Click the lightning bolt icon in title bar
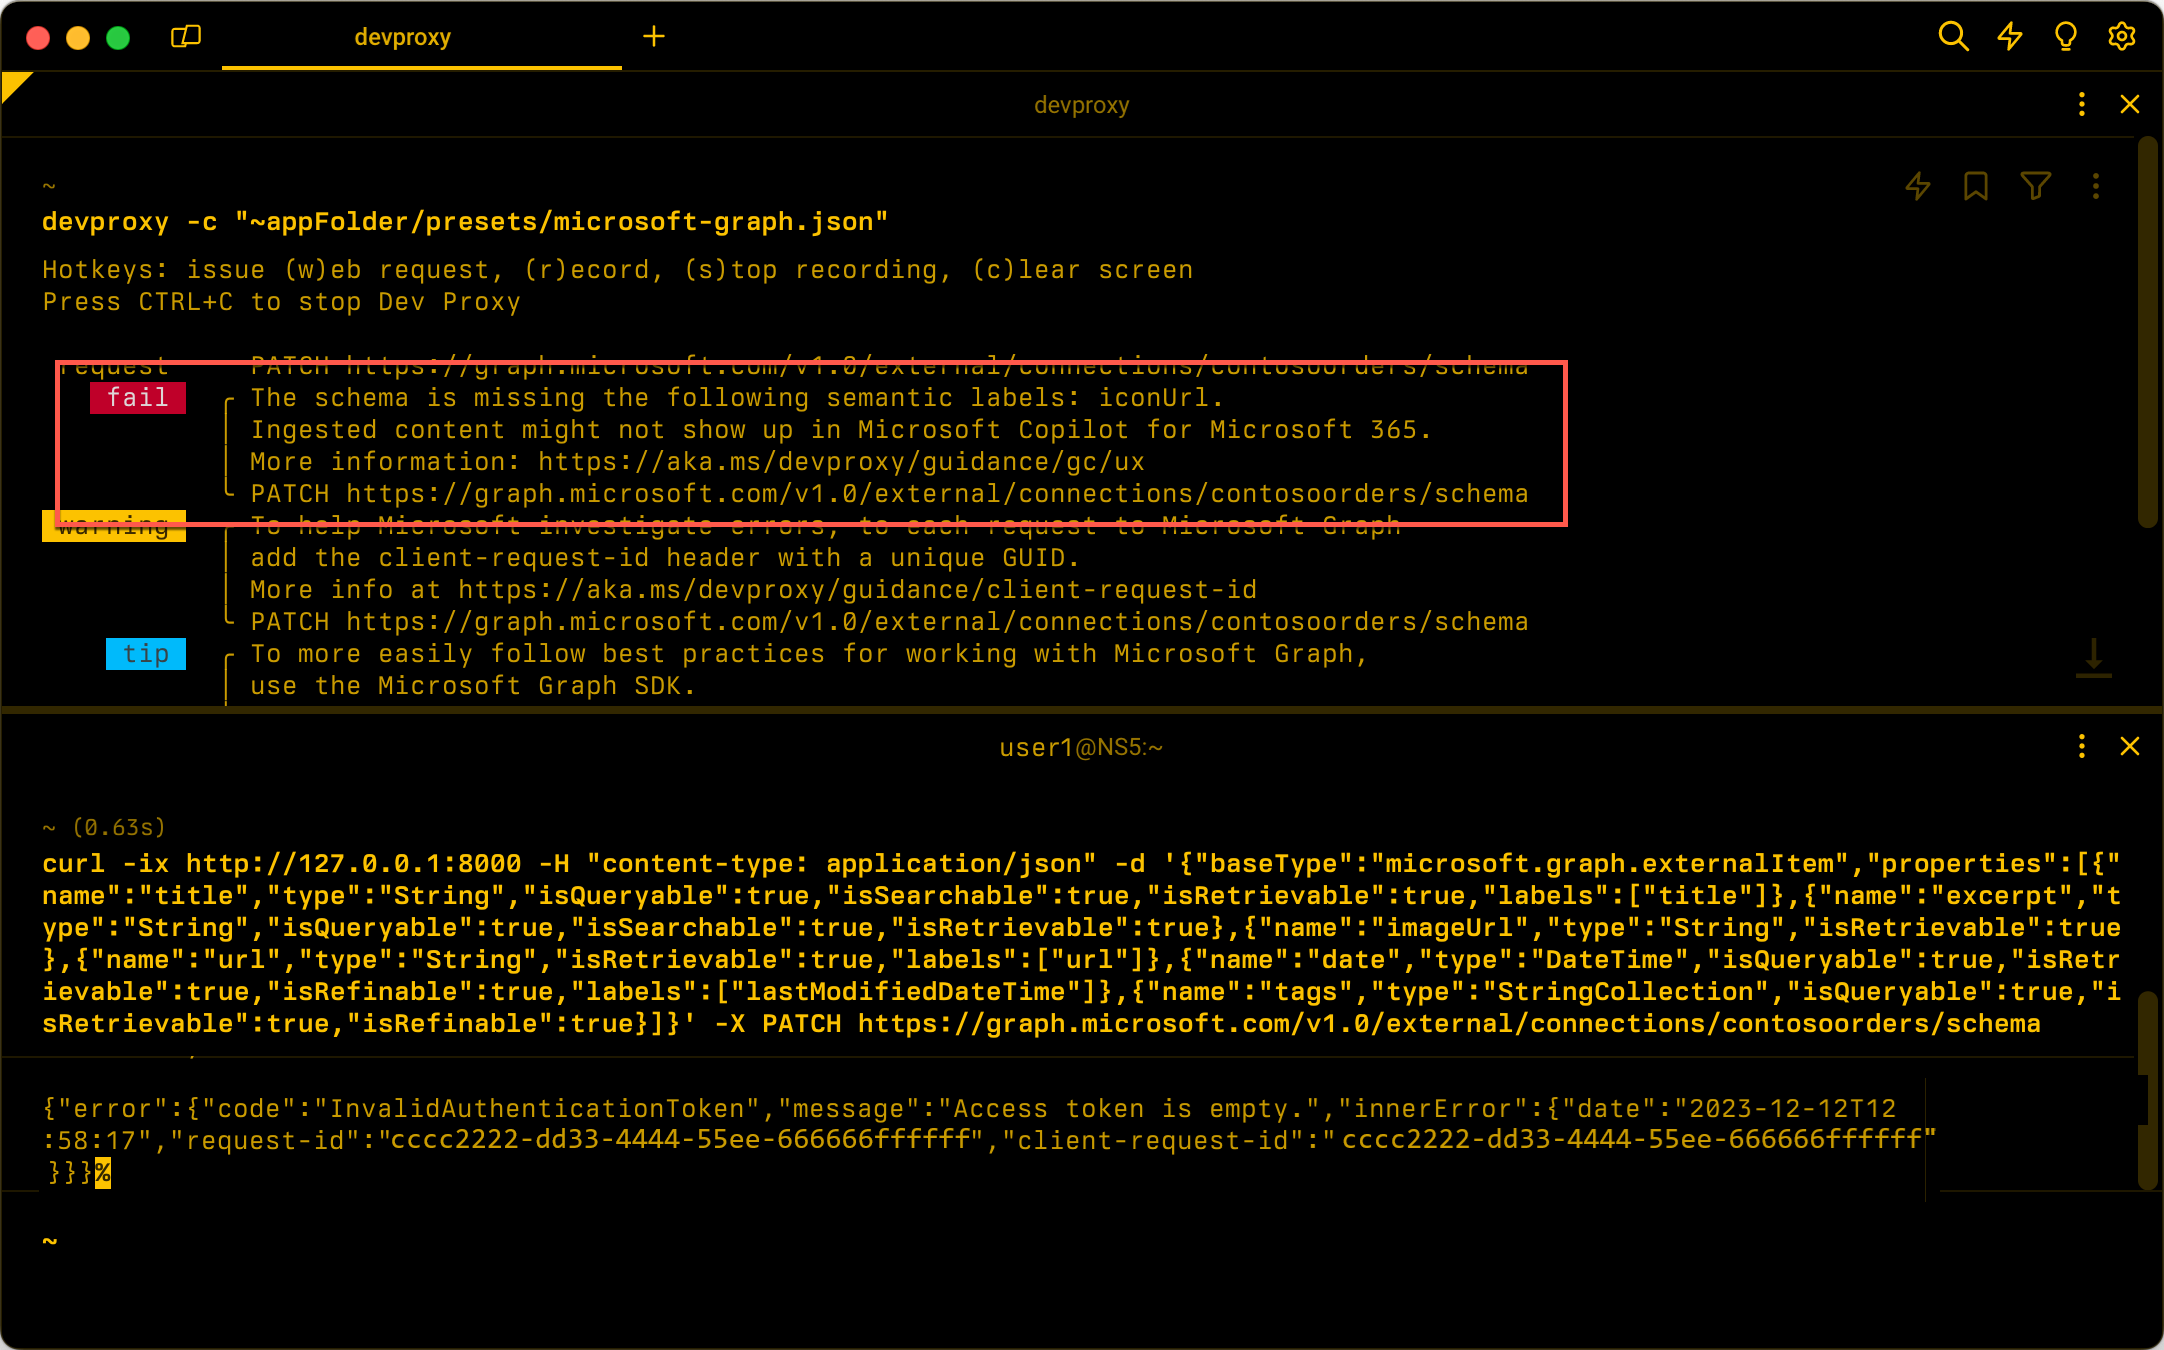 pos(2009,37)
